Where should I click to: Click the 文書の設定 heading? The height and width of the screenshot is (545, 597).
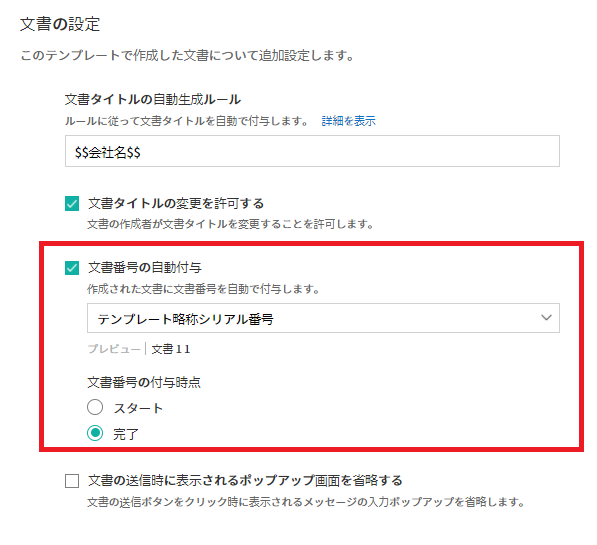coord(60,24)
